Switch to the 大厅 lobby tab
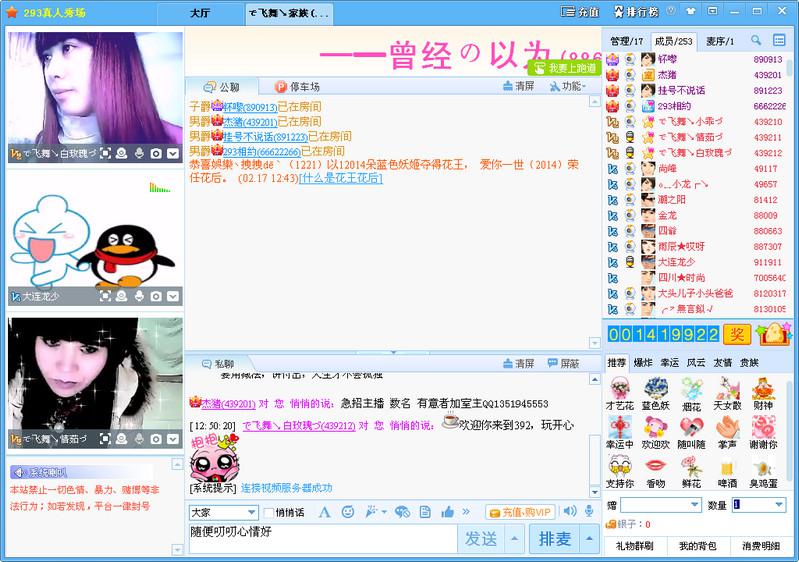799x562 pixels. click(x=200, y=13)
